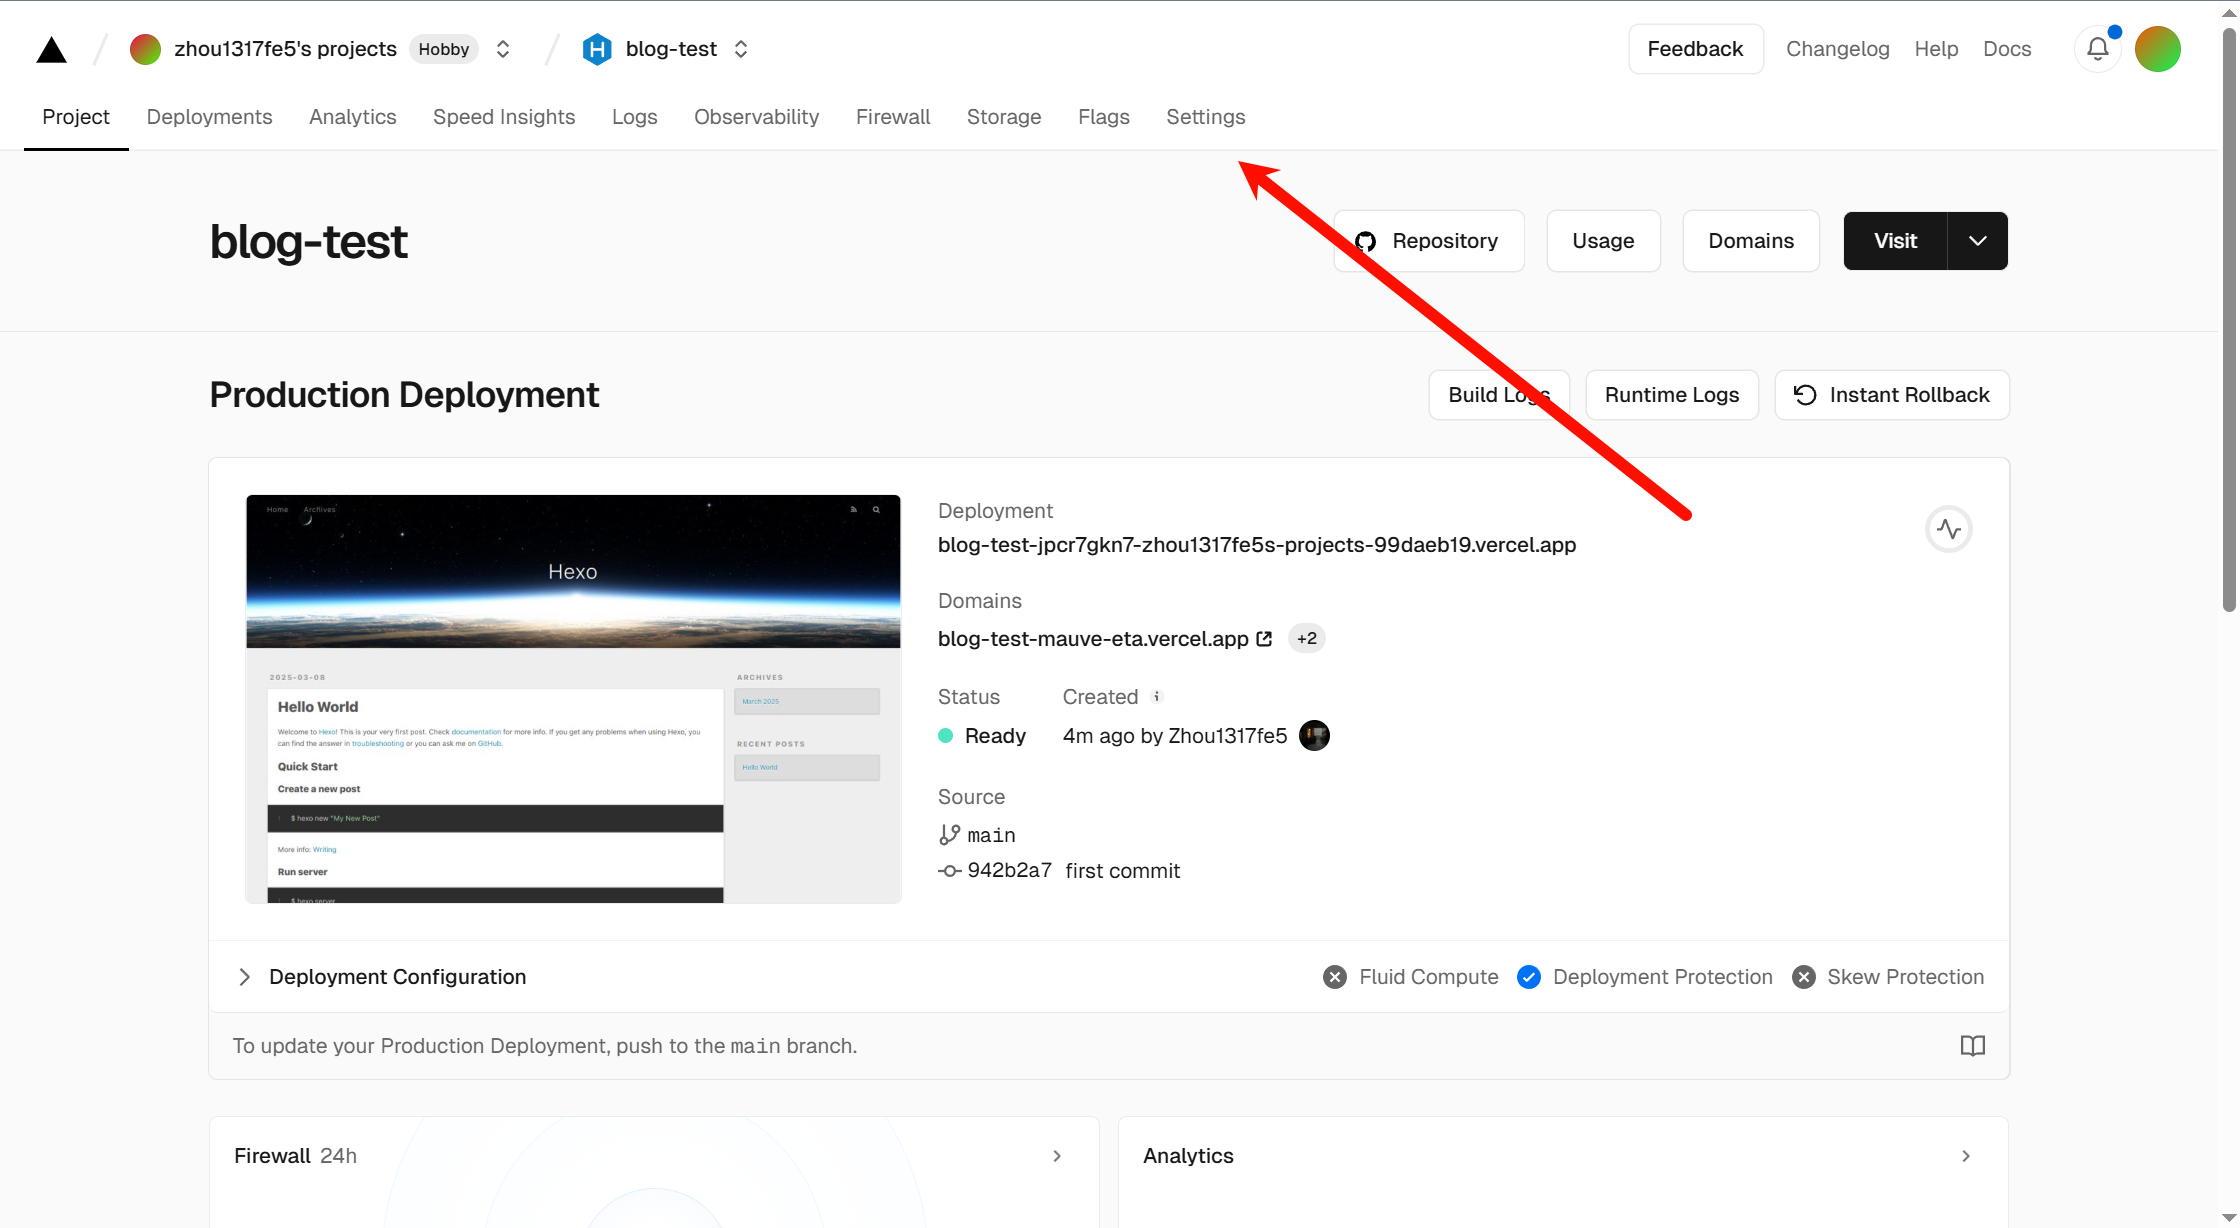Open the deployment activity pulse icon

[x=1949, y=529]
